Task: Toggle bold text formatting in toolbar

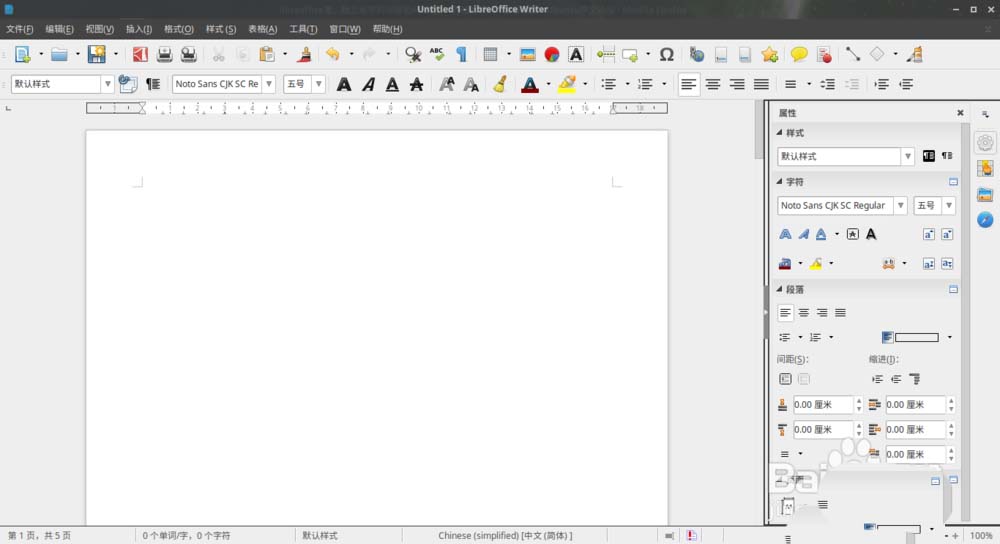Action: click(344, 85)
